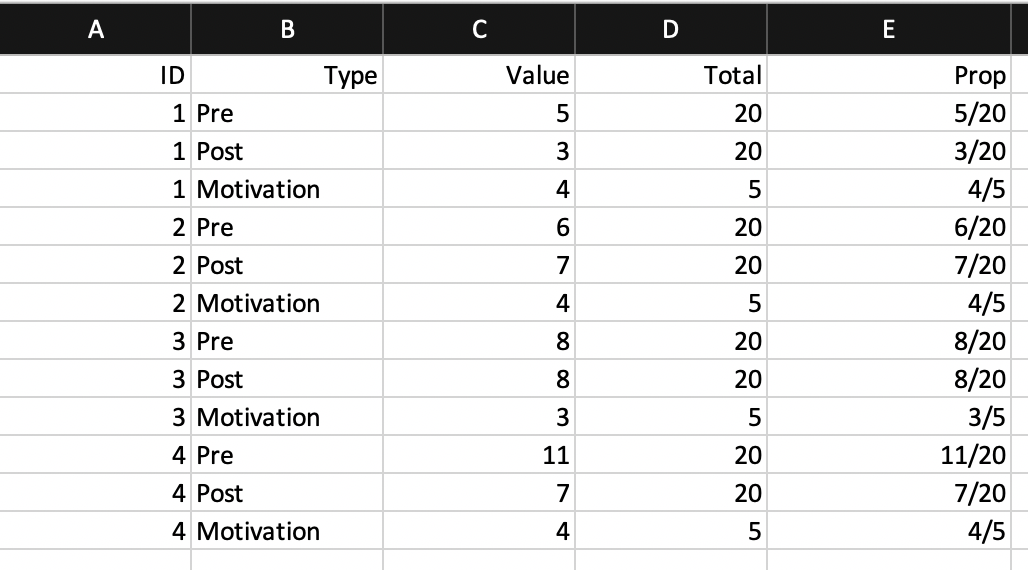
Task: Click the ID header cell
Action: point(95,75)
